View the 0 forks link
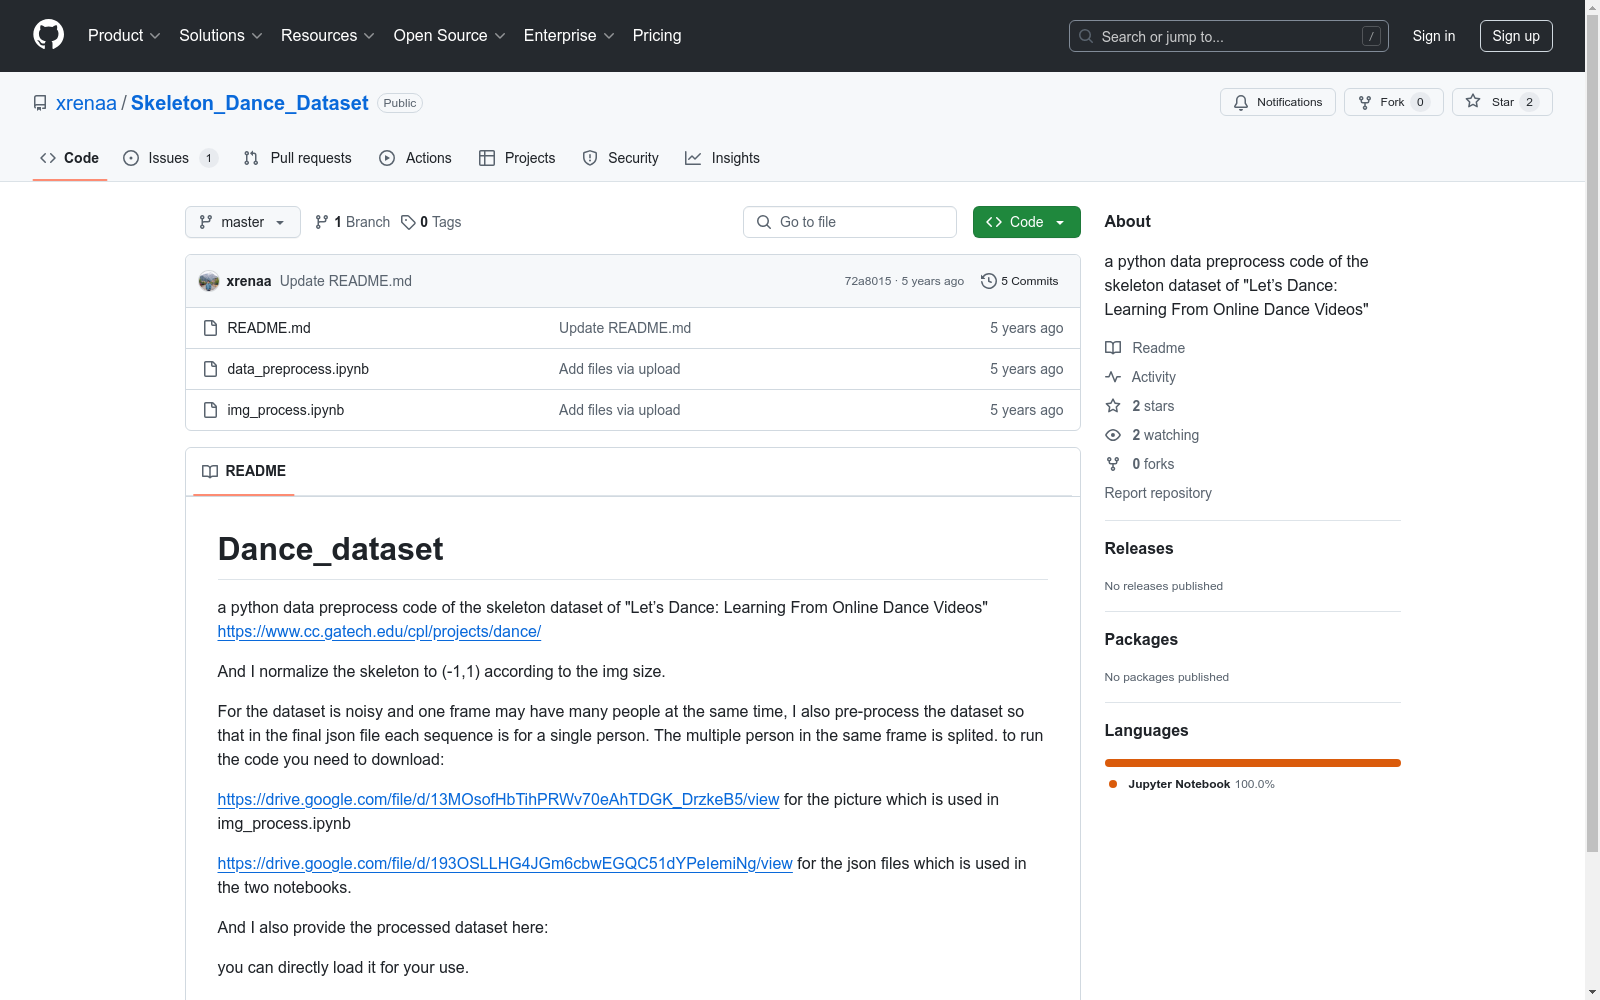The height and width of the screenshot is (1000, 1600). pyautogui.click(x=1140, y=464)
